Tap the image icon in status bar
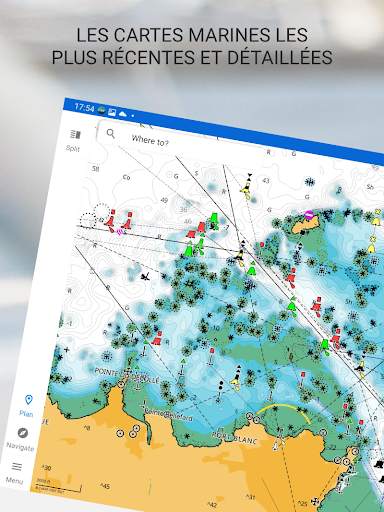The height and width of the screenshot is (512, 384). 112,112
